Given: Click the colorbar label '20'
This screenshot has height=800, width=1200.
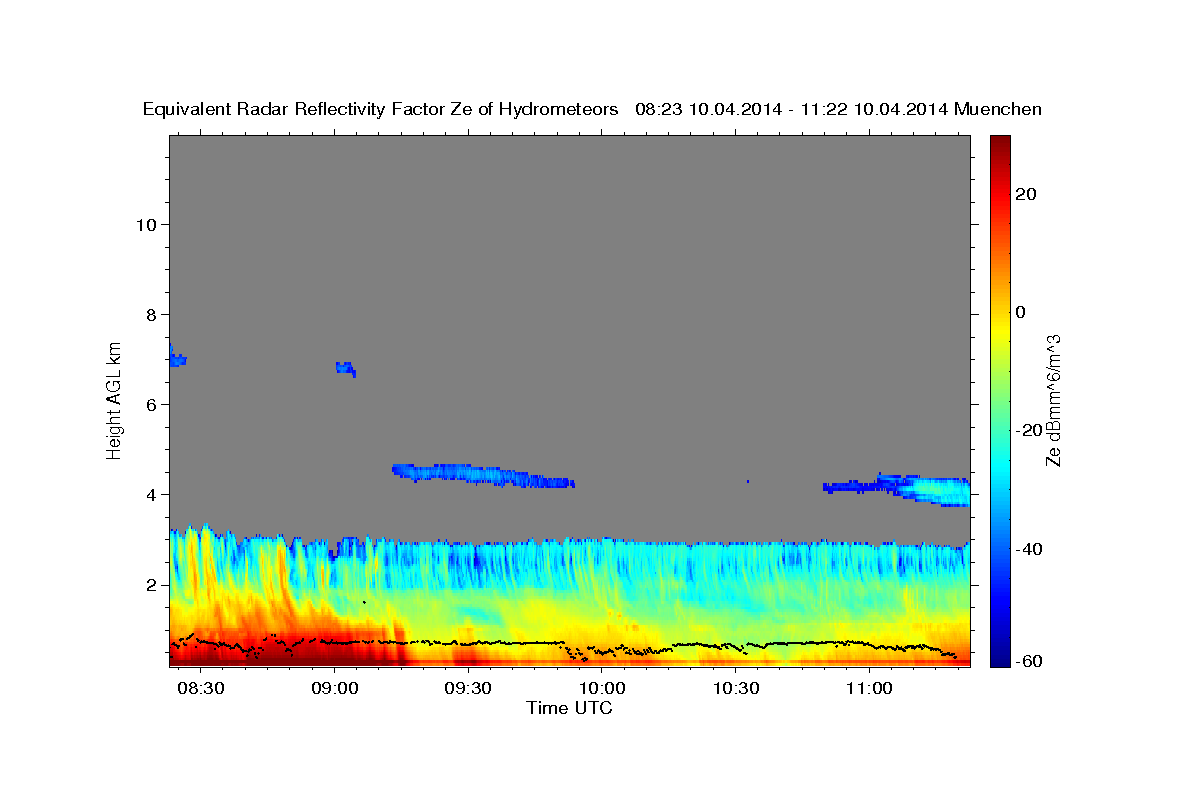Looking at the screenshot, I should (1025, 194).
